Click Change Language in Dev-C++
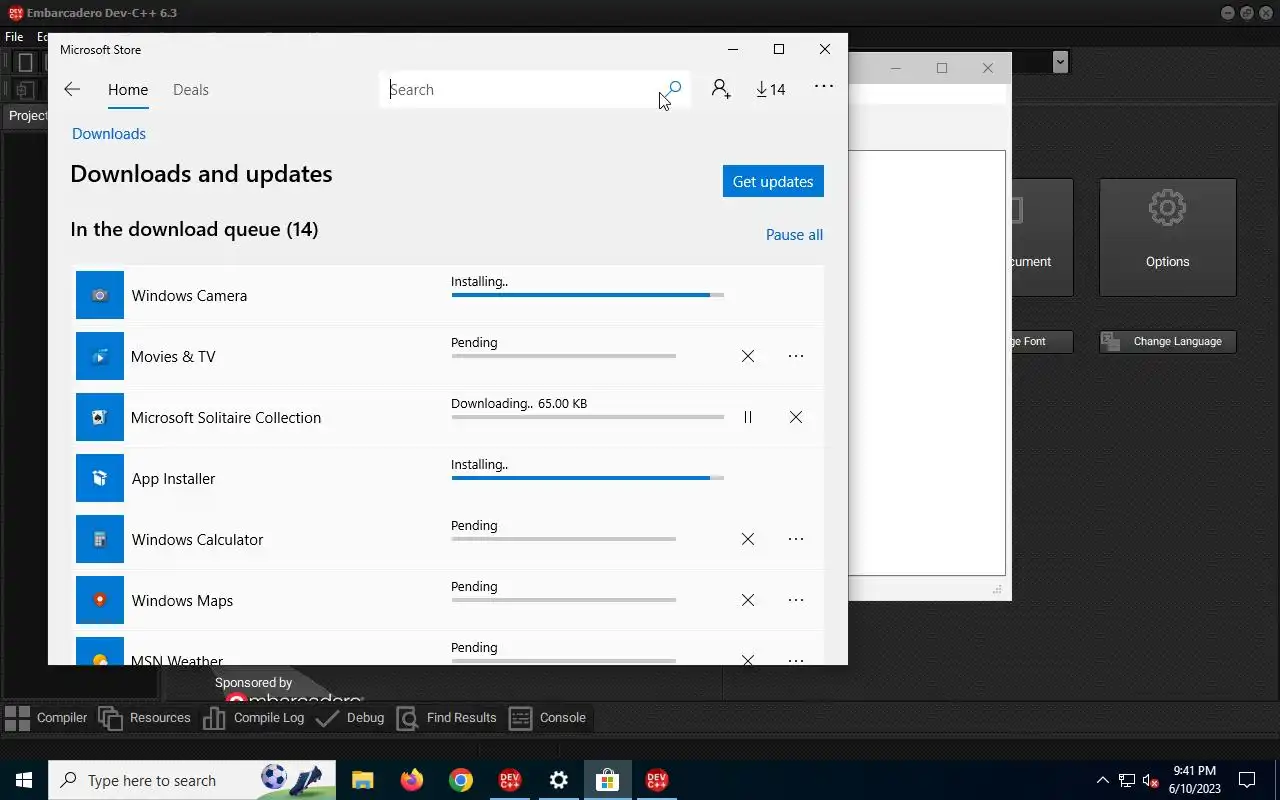The height and width of the screenshot is (800, 1280). (1167, 341)
